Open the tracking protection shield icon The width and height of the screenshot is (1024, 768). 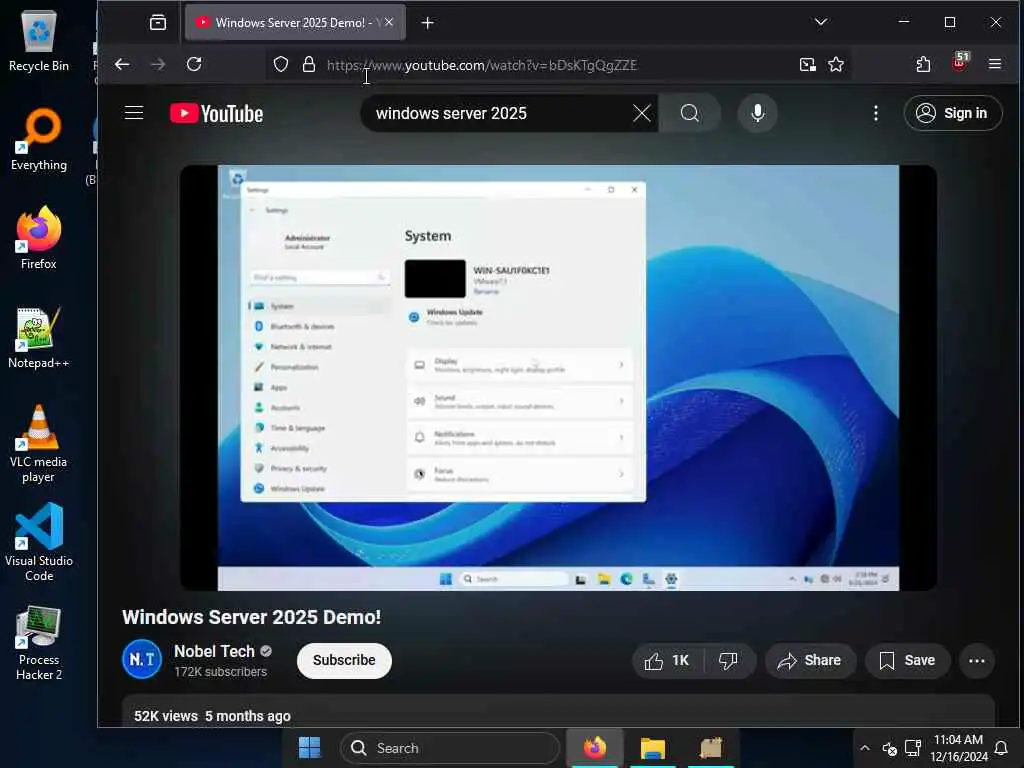tap(281, 64)
